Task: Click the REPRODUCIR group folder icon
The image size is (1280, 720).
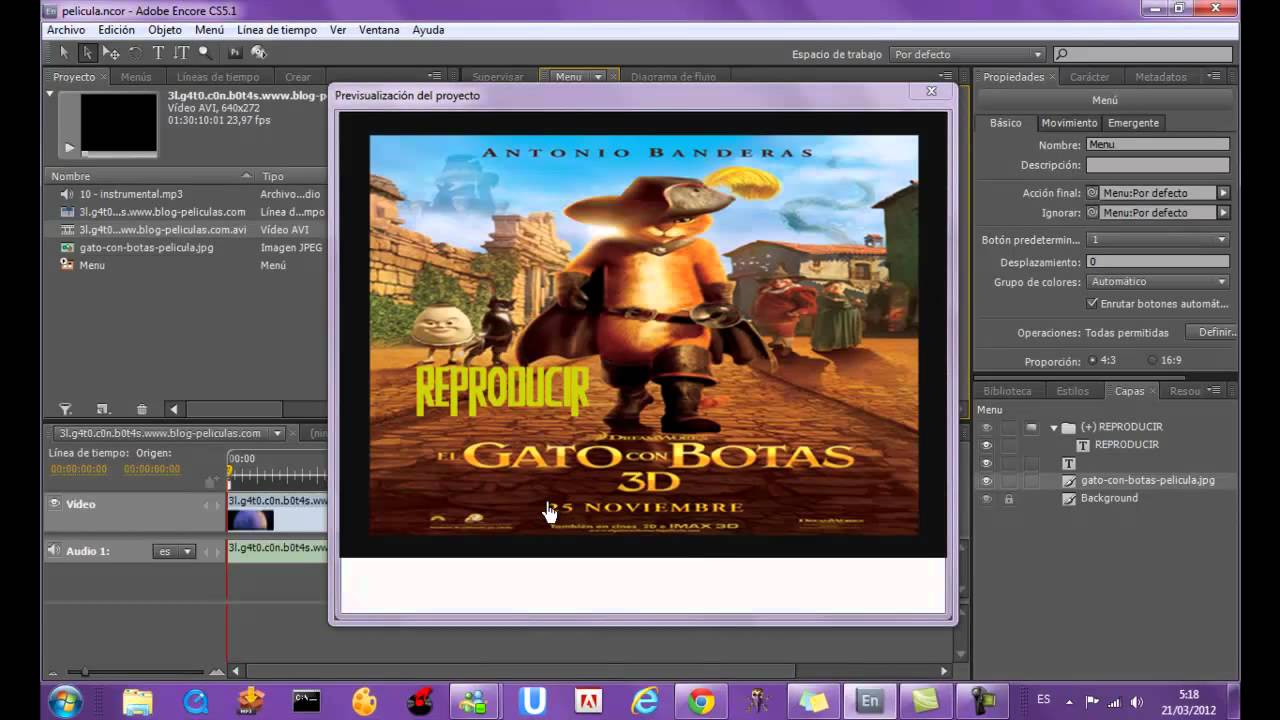Action: pyautogui.click(x=1068, y=427)
